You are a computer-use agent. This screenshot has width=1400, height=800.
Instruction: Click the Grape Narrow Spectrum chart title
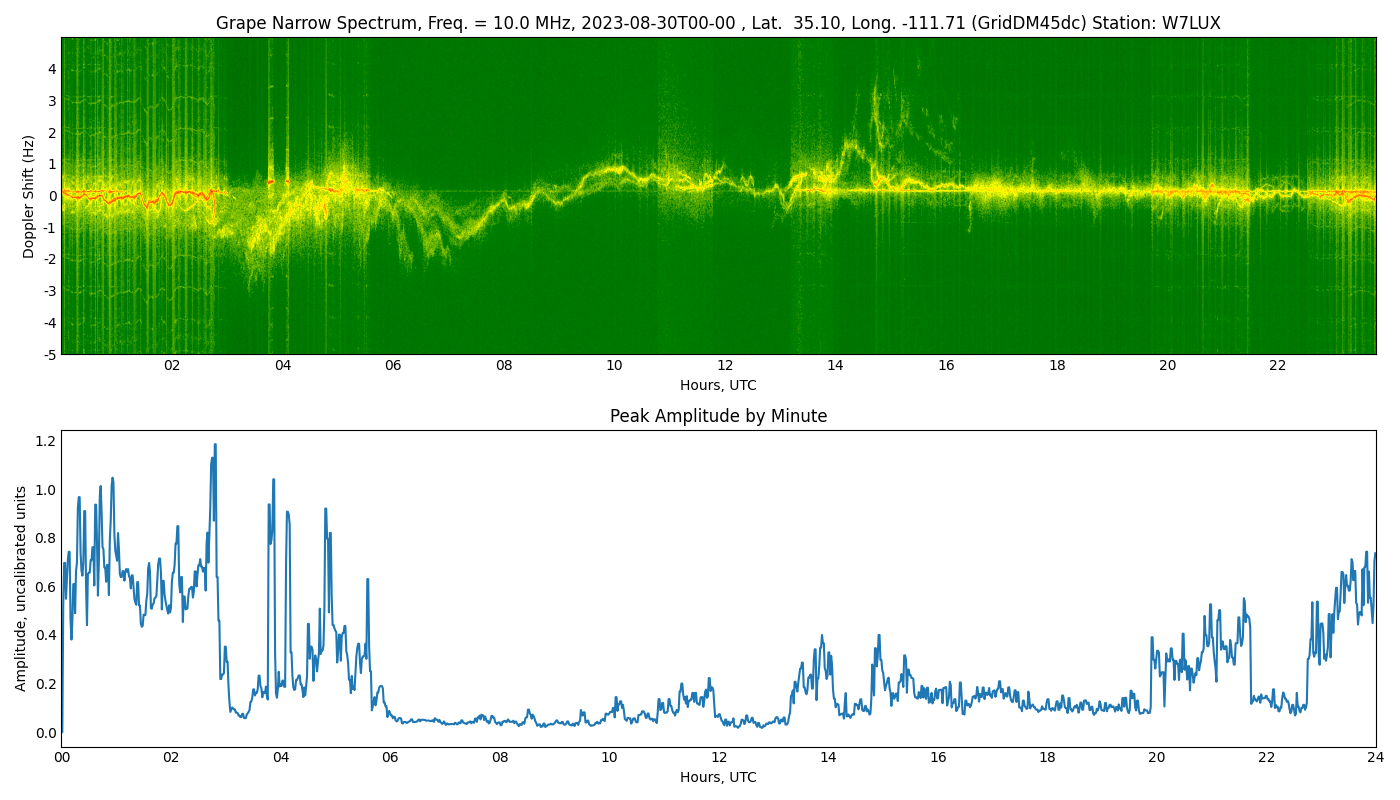click(718, 23)
